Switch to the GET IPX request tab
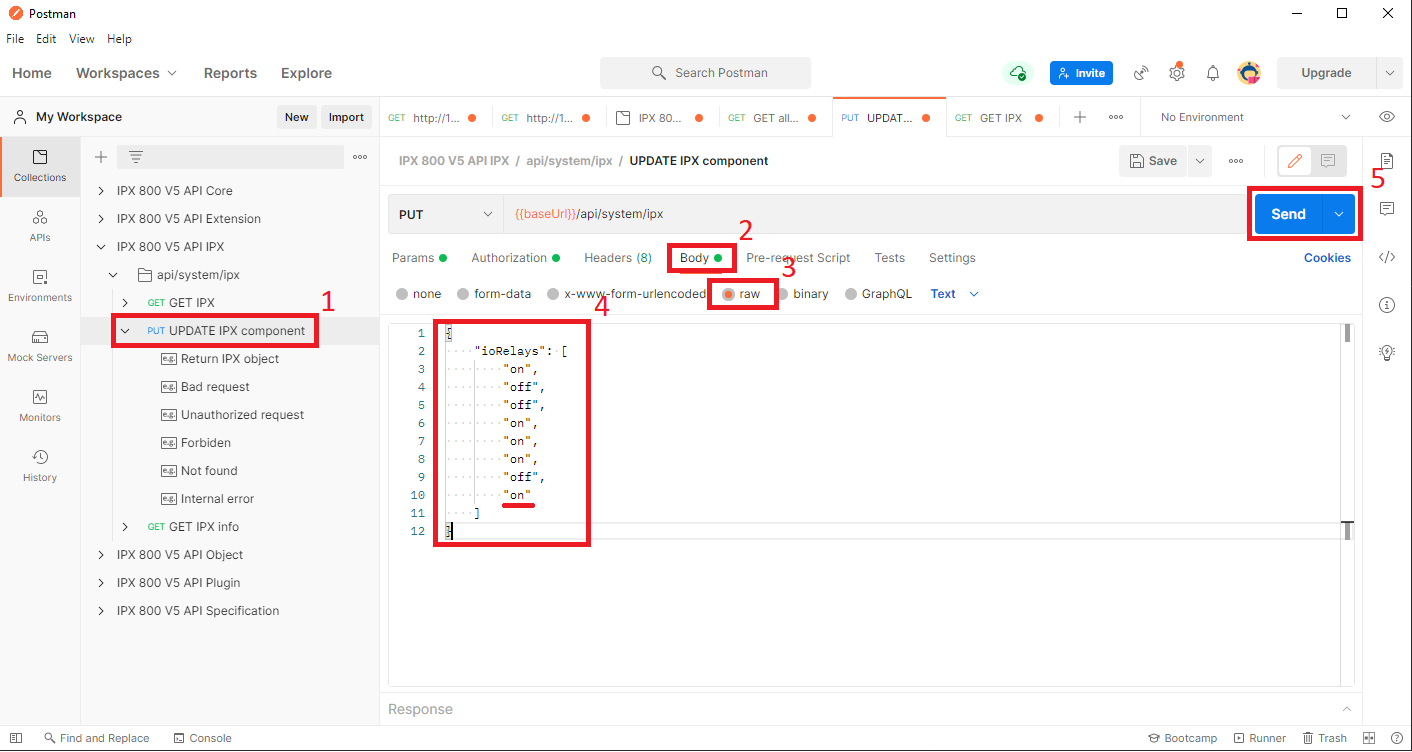Image resolution: width=1412 pixels, height=752 pixels. (1000, 118)
